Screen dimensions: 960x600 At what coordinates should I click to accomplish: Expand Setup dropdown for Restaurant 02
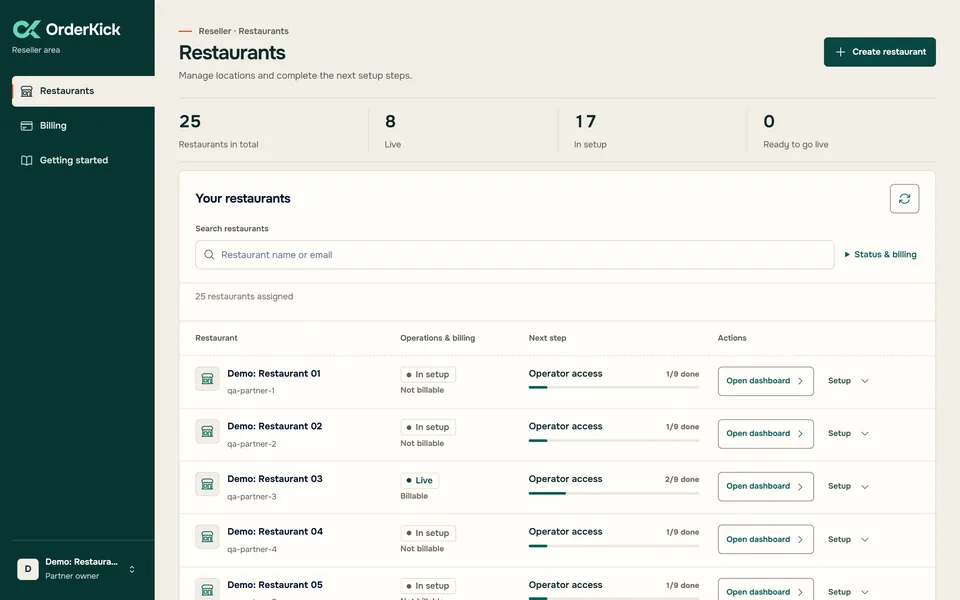(848, 433)
